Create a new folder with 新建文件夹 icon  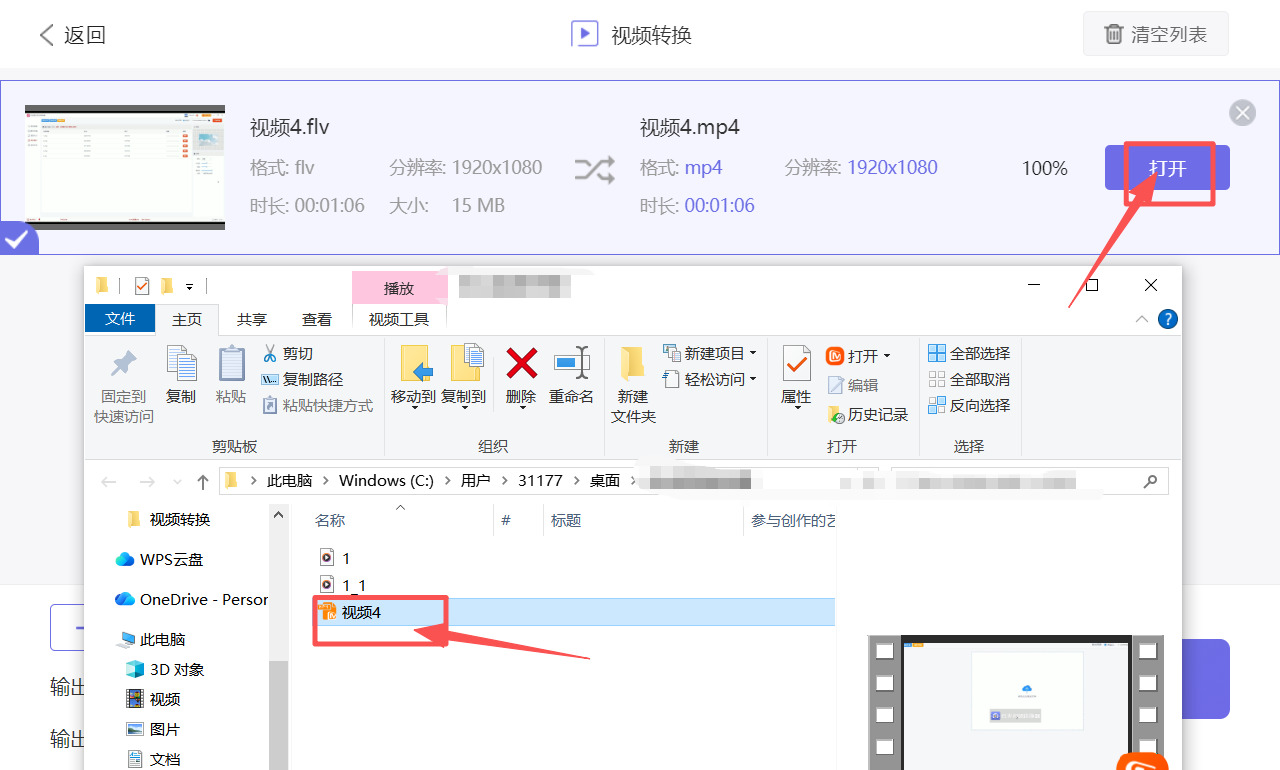632,385
